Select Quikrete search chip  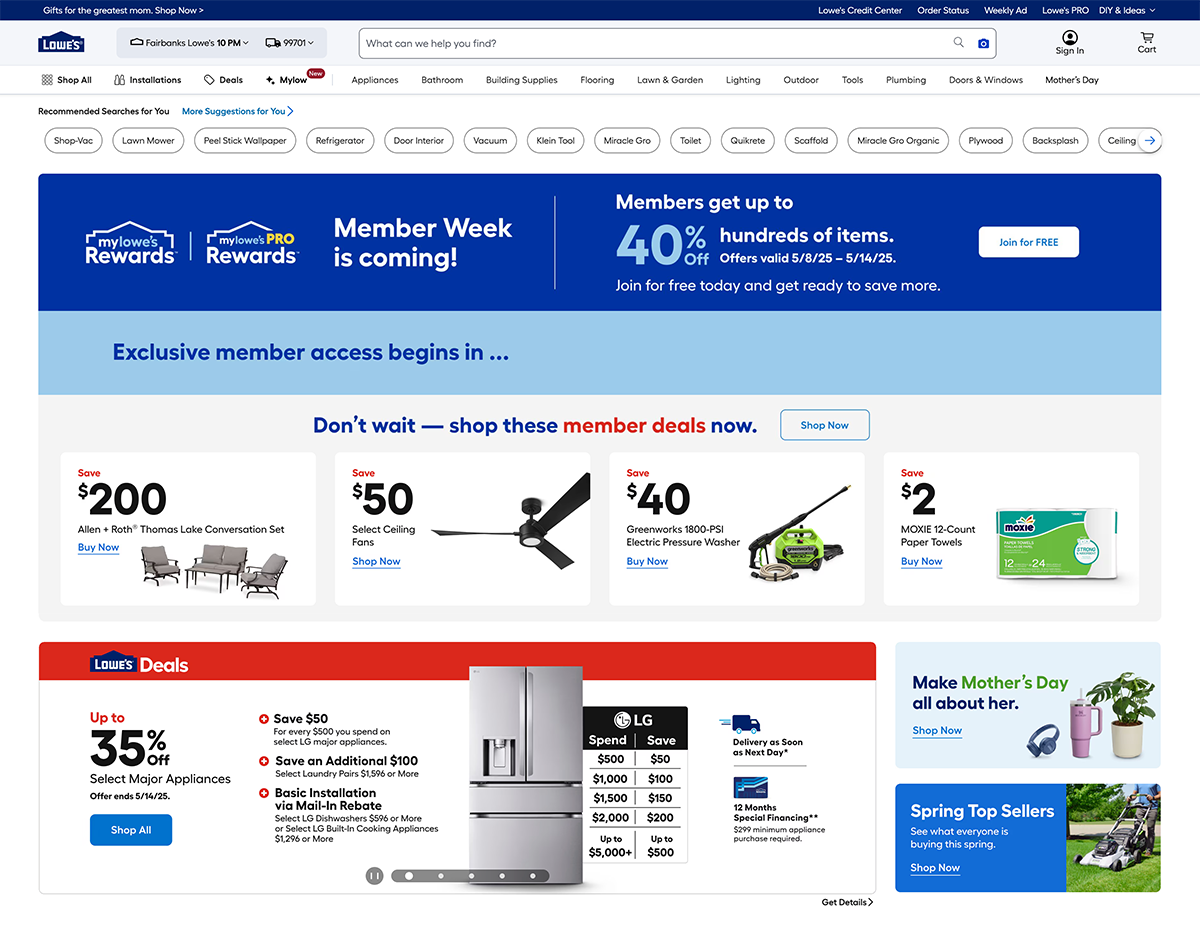[x=748, y=141]
